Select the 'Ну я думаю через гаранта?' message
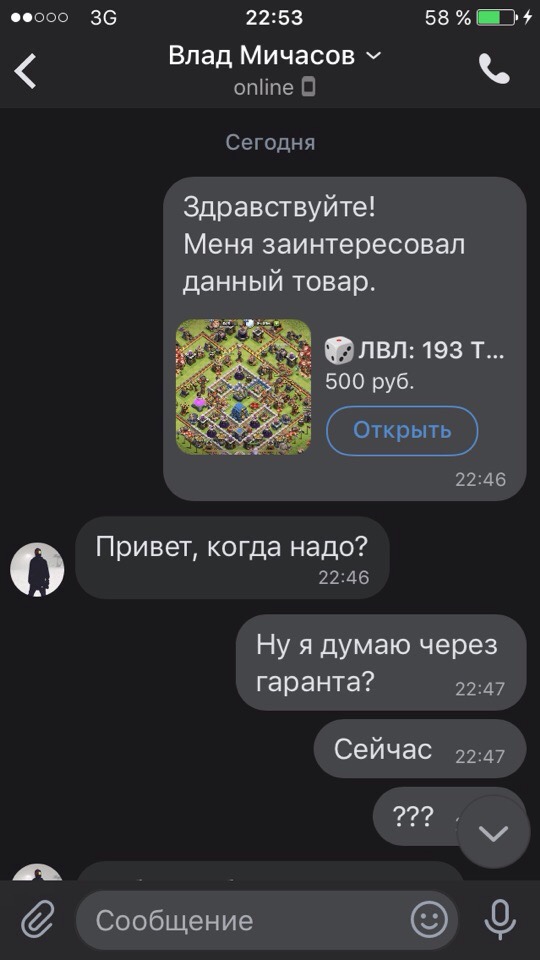 pyautogui.click(x=381, y=662)
